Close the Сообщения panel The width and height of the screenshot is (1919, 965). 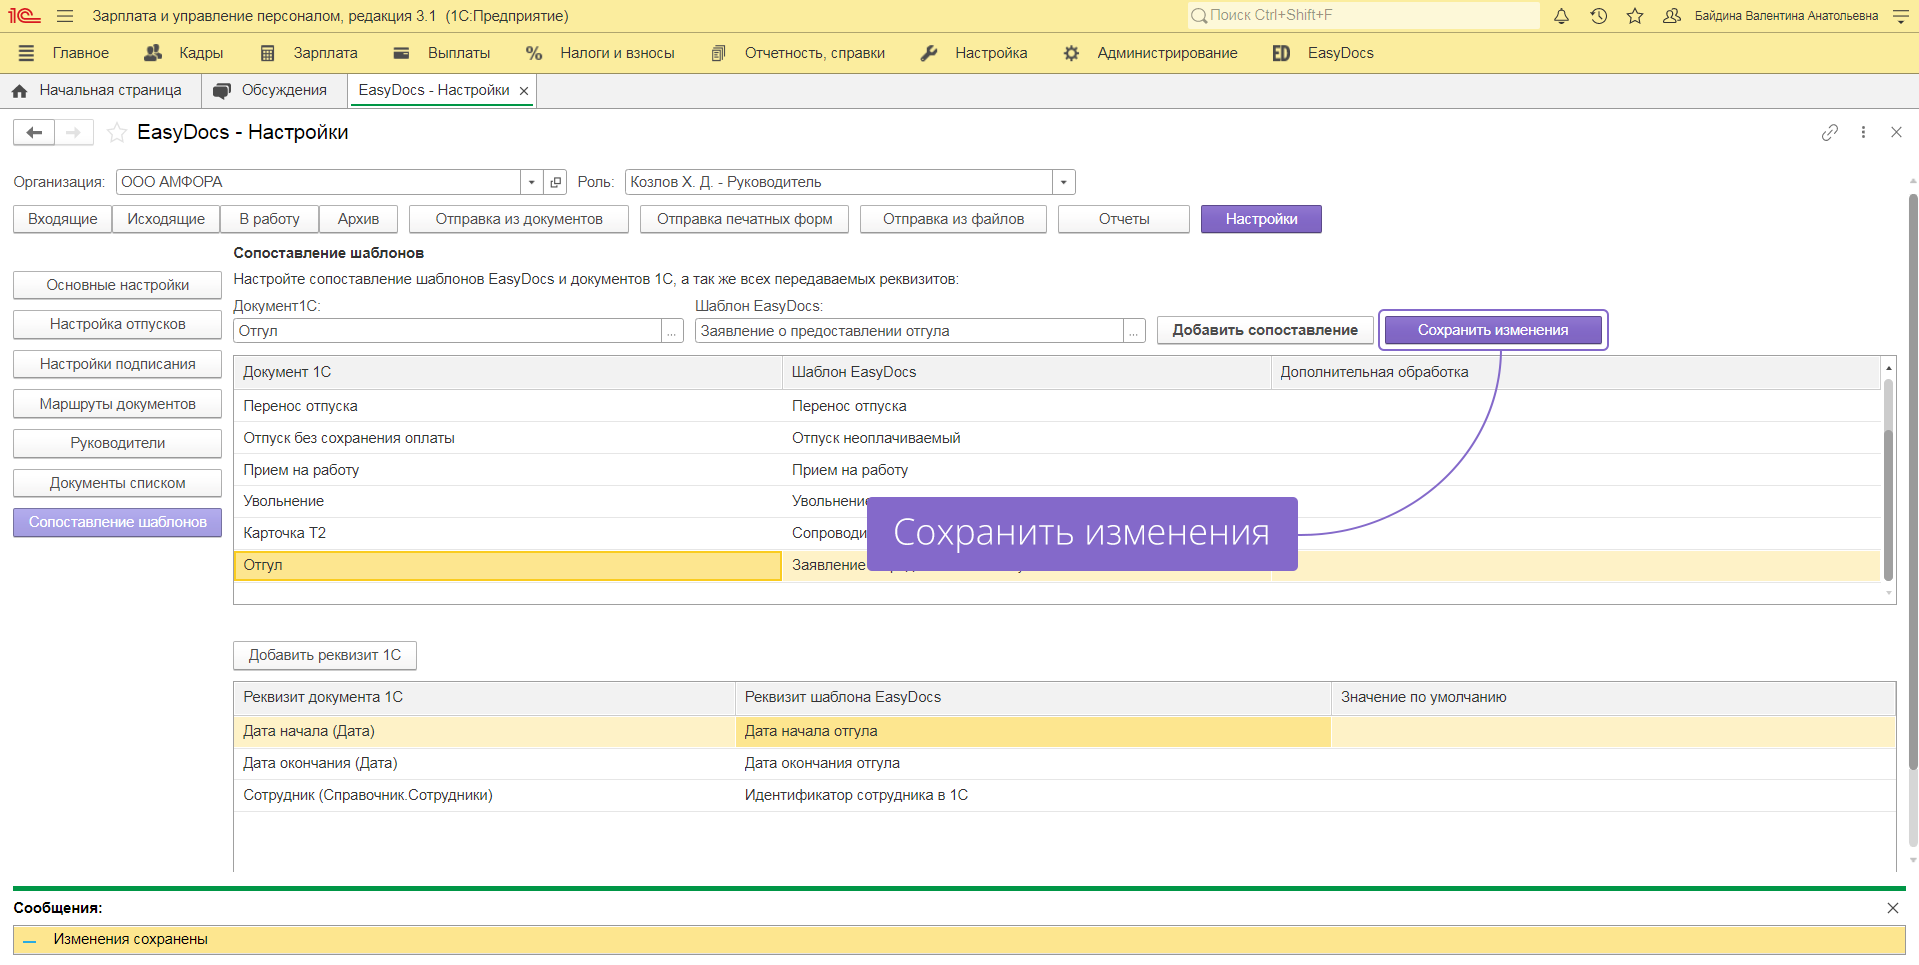click(1892, 908)
